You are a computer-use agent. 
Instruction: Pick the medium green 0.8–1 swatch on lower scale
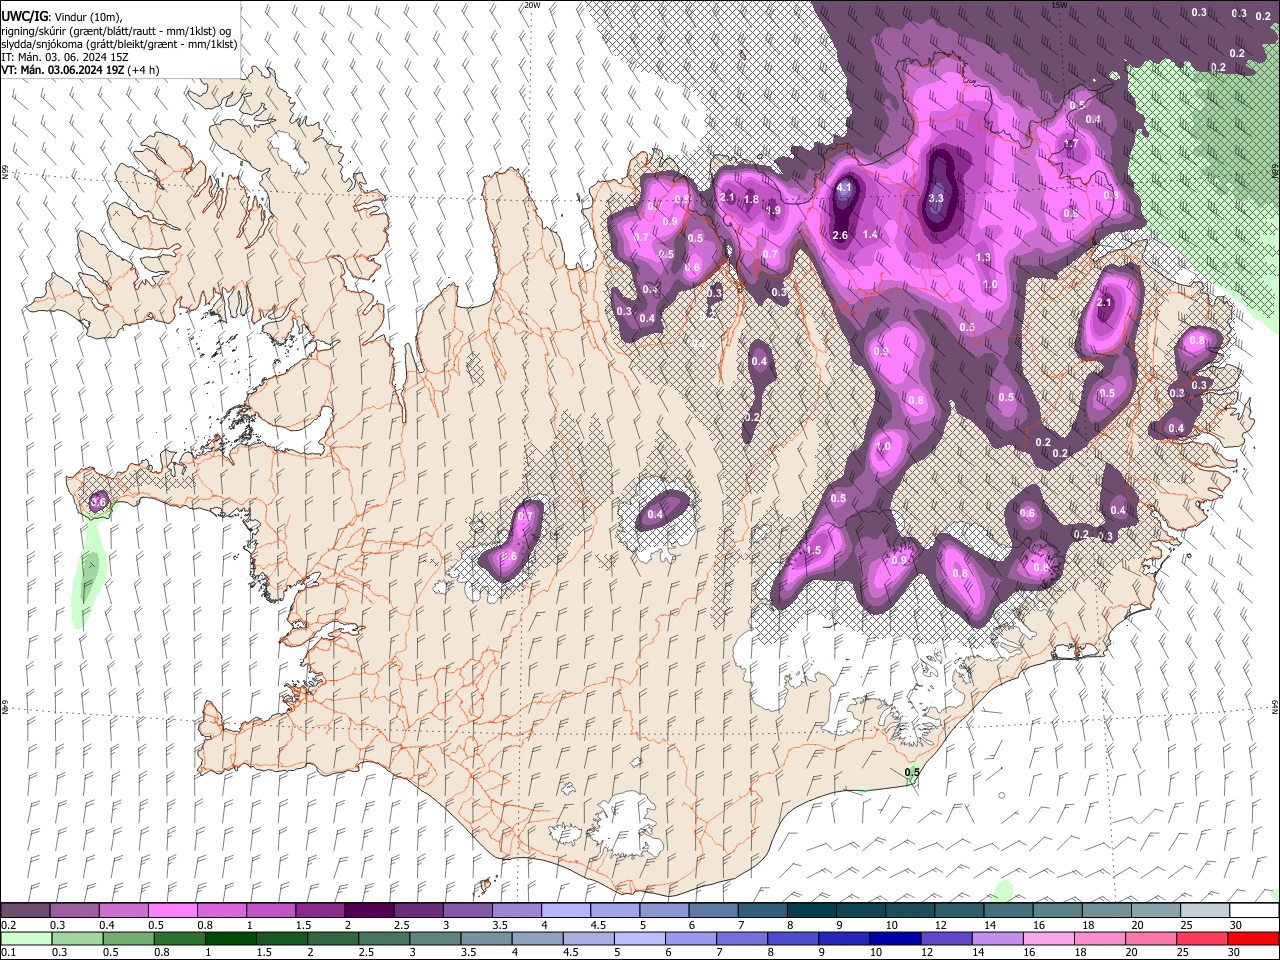180,938
